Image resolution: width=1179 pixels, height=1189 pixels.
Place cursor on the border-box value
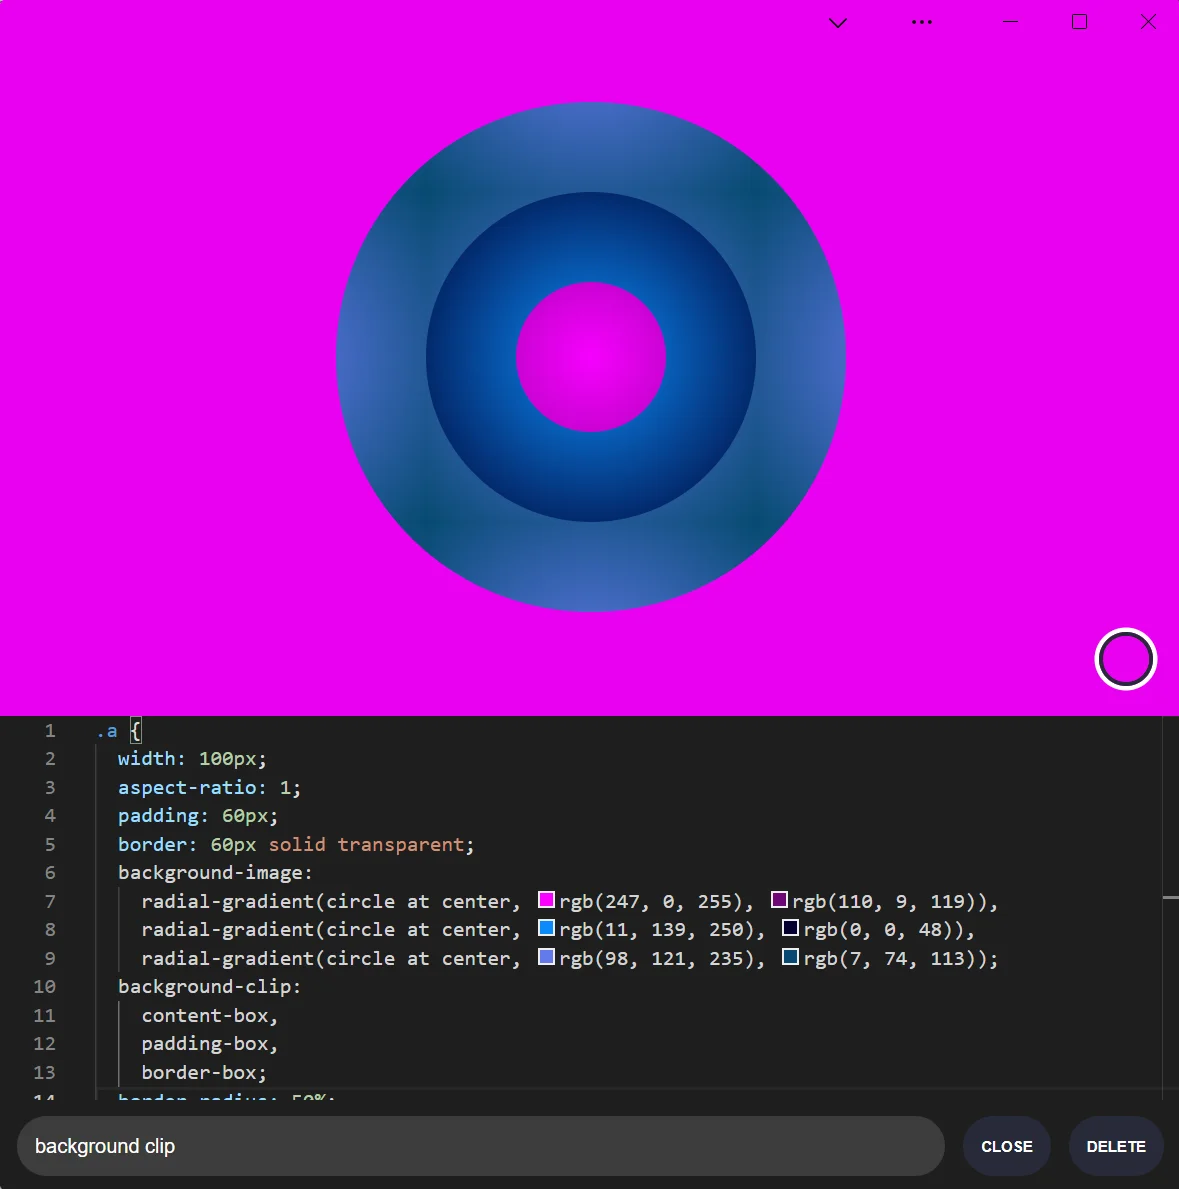click(203, 1072)
